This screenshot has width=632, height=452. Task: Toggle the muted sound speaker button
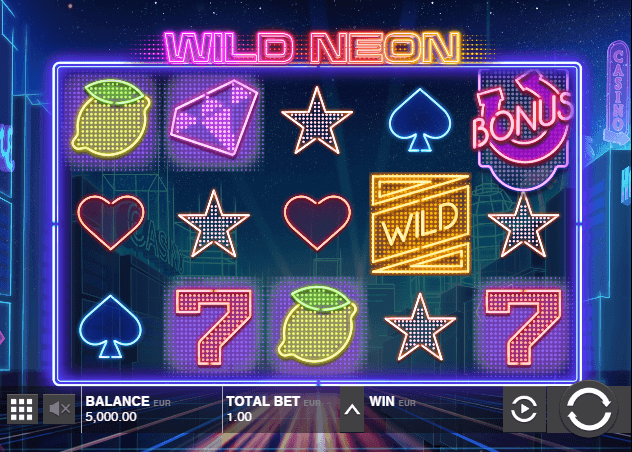pyautogui.click(x=59, y=409)
